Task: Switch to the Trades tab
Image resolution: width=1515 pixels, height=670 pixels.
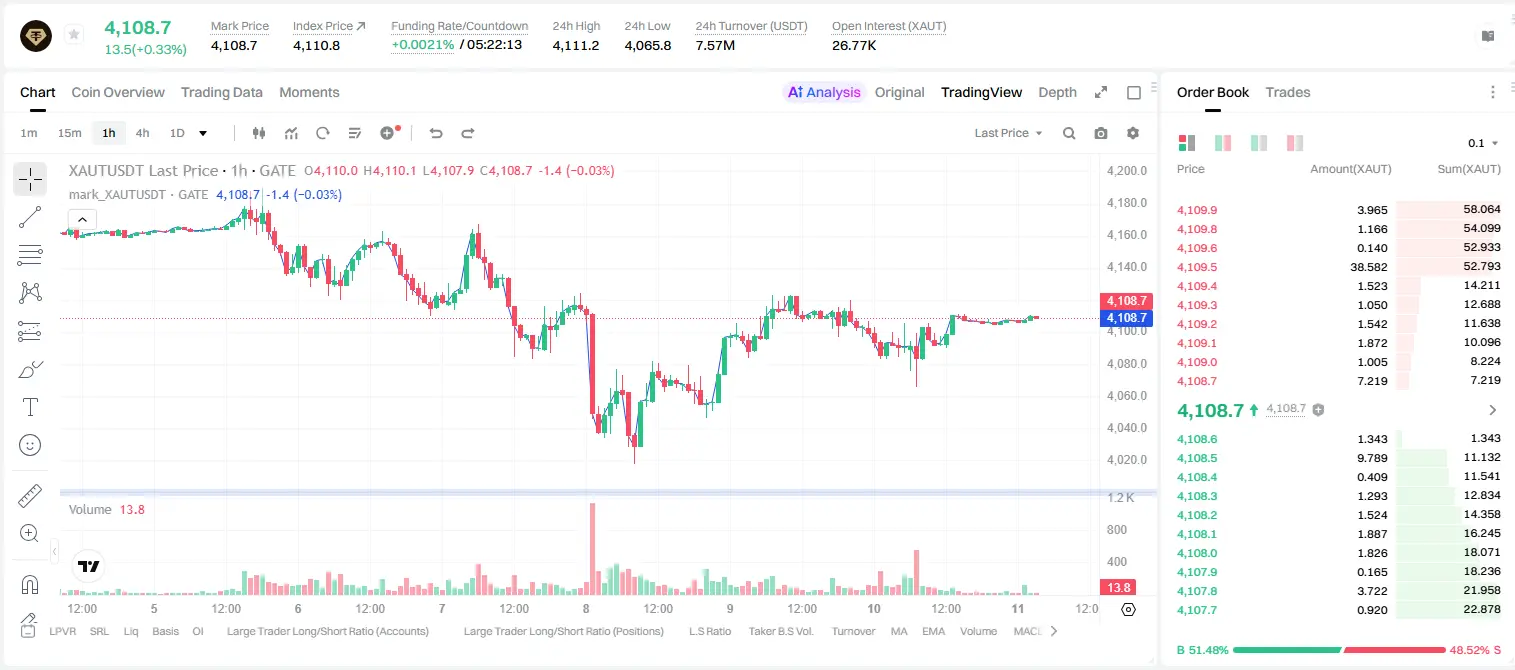Action: (1288, 92)
